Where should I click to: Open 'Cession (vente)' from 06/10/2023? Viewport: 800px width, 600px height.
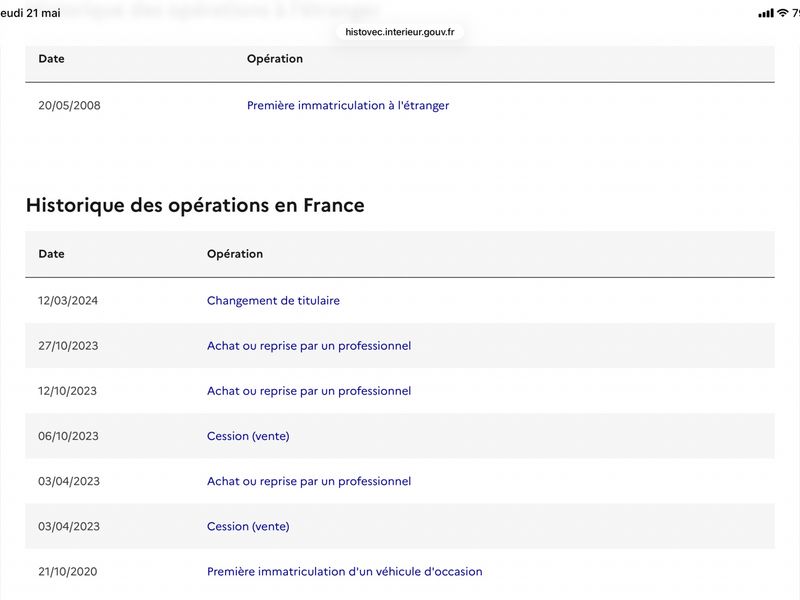(x=248, y=436)
